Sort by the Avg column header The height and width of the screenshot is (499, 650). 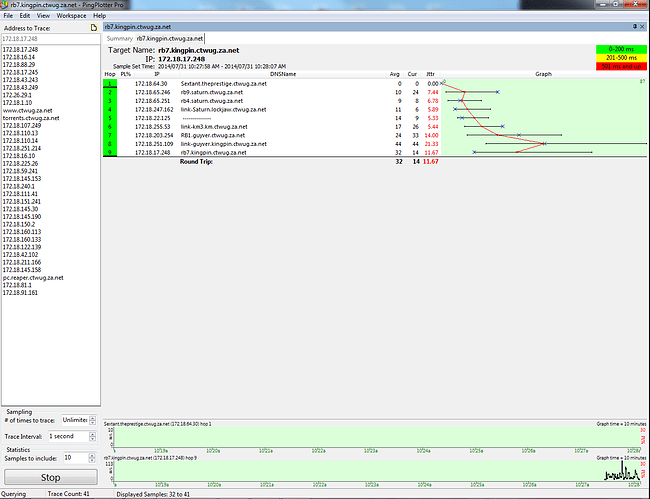[396, 74]
